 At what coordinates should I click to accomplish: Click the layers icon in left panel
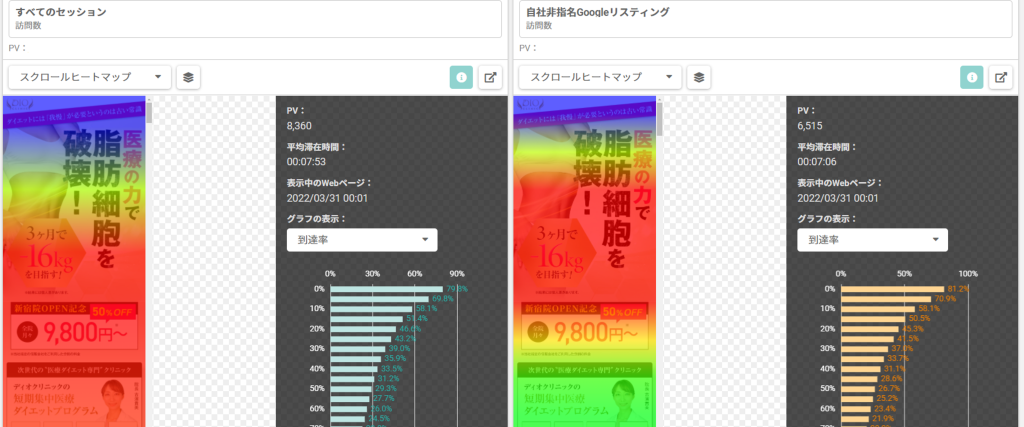pos(188,77)
